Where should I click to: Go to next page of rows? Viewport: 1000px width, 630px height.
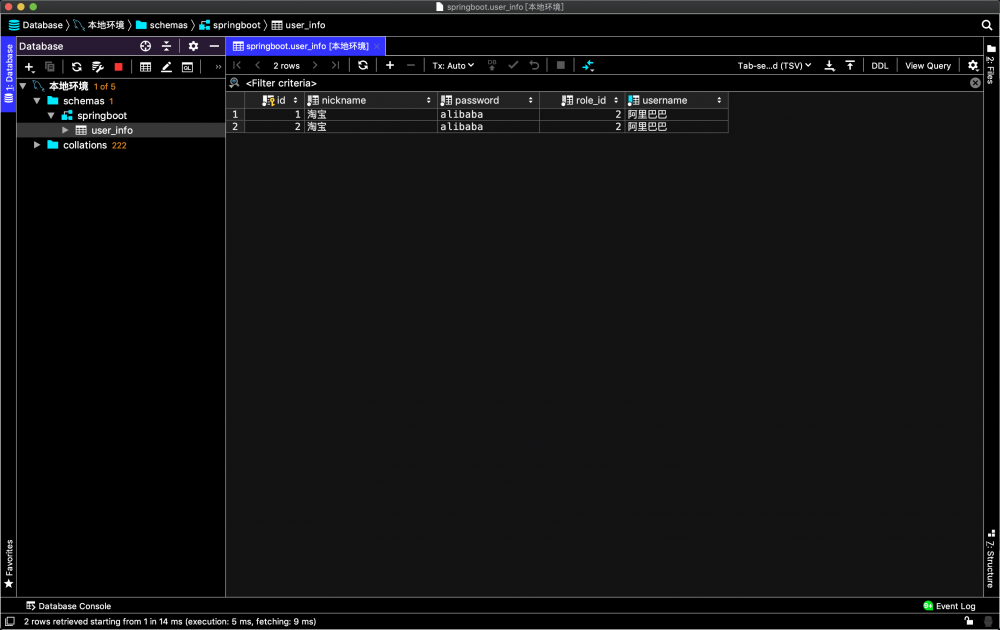click(314, 65)
